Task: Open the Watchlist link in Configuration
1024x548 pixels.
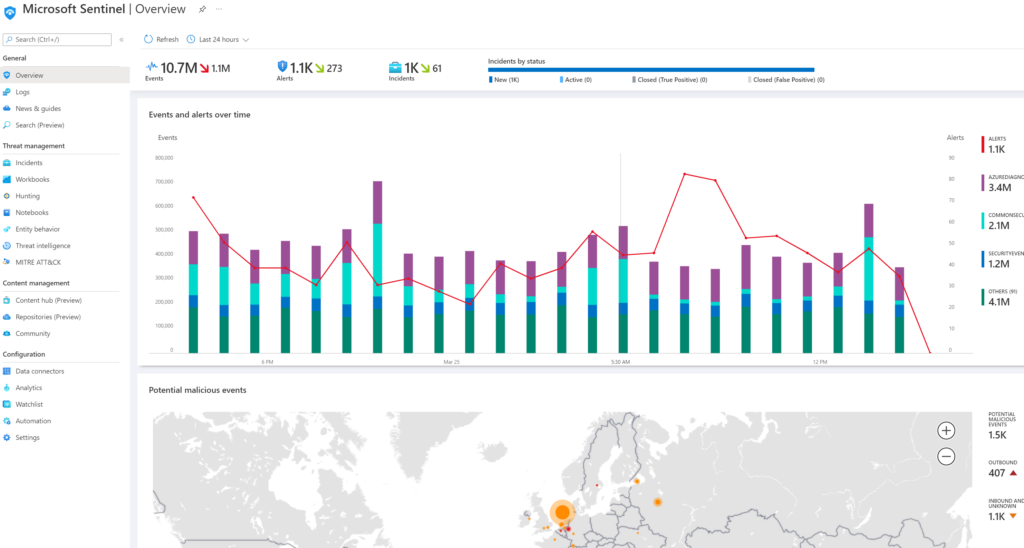Action: click(29, 404)
